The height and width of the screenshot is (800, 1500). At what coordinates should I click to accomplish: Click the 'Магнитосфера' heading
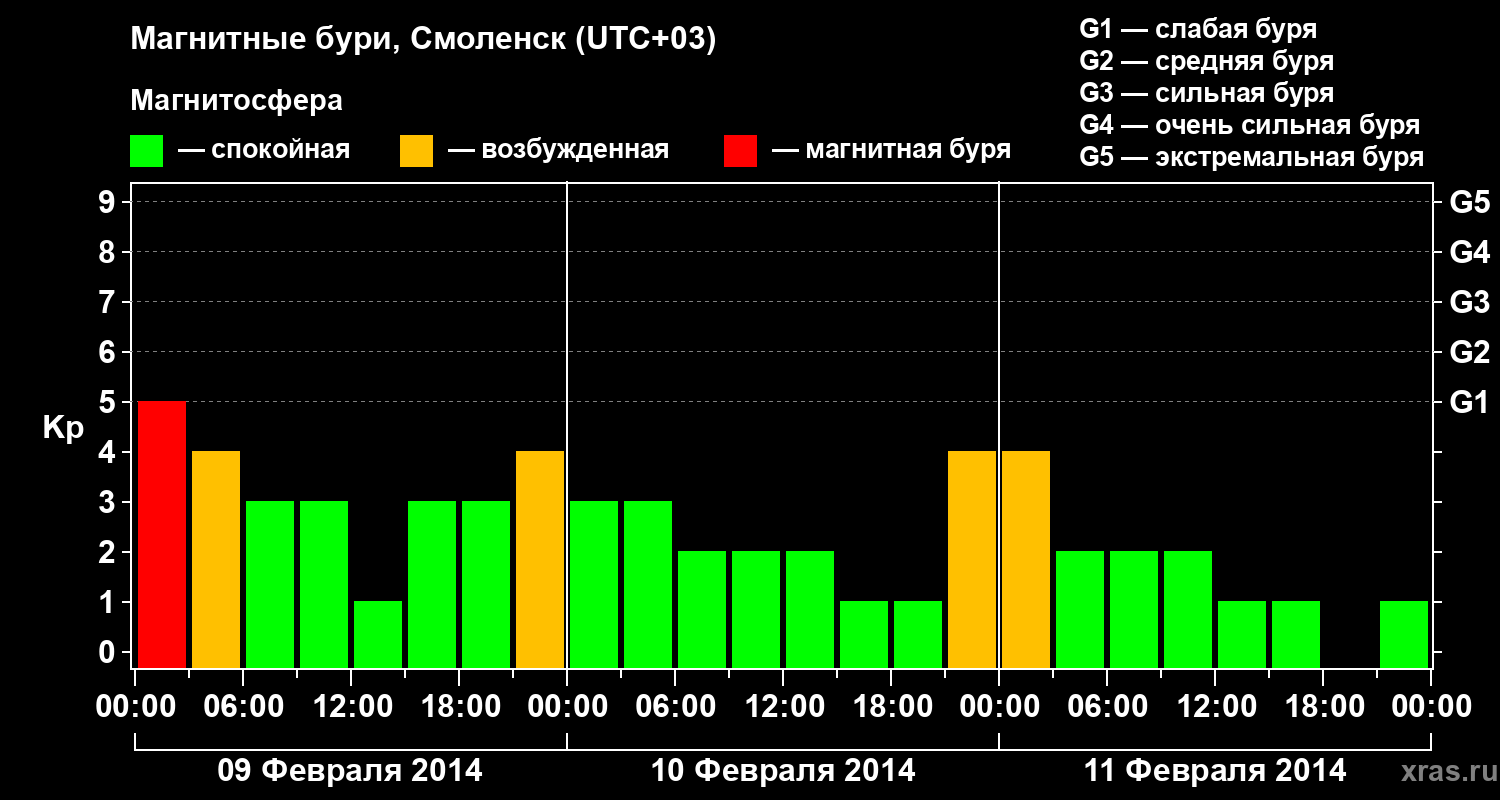[x=237, y=101]
